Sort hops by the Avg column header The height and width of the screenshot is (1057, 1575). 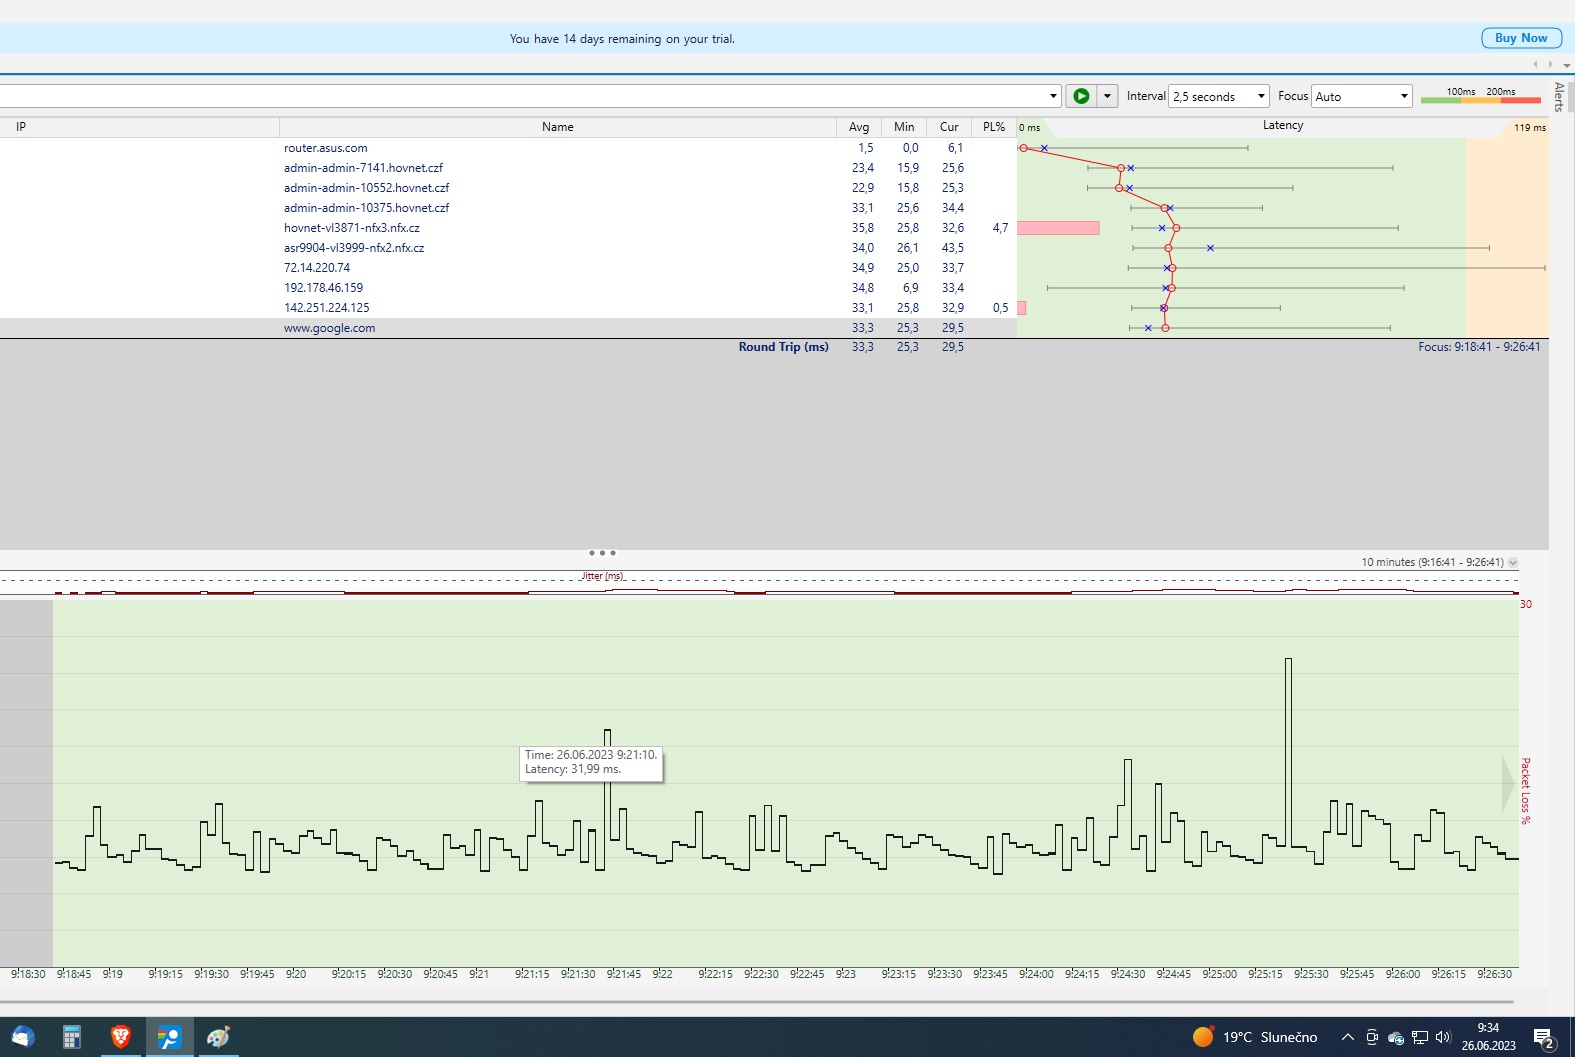pyautogui.click(x=858, y=127)
